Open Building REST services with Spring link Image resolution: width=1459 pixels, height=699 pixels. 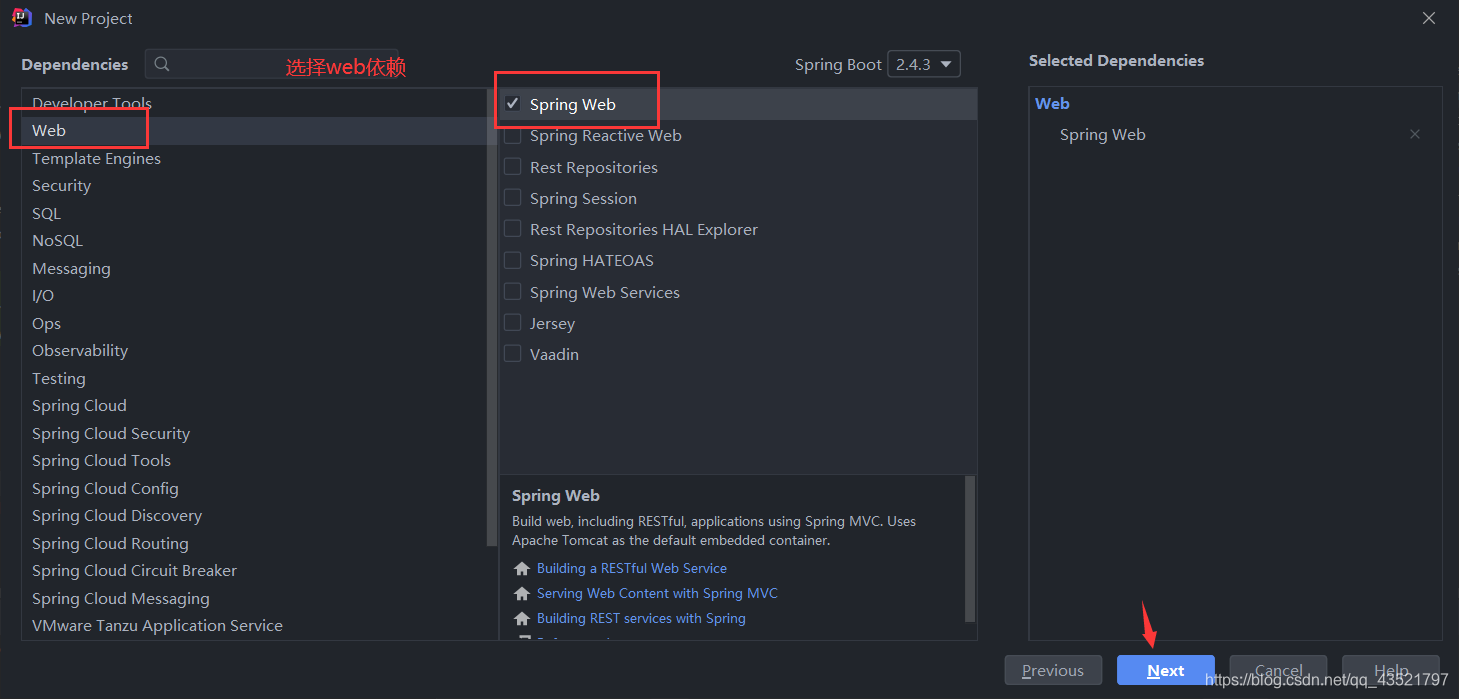pos(641,618)
